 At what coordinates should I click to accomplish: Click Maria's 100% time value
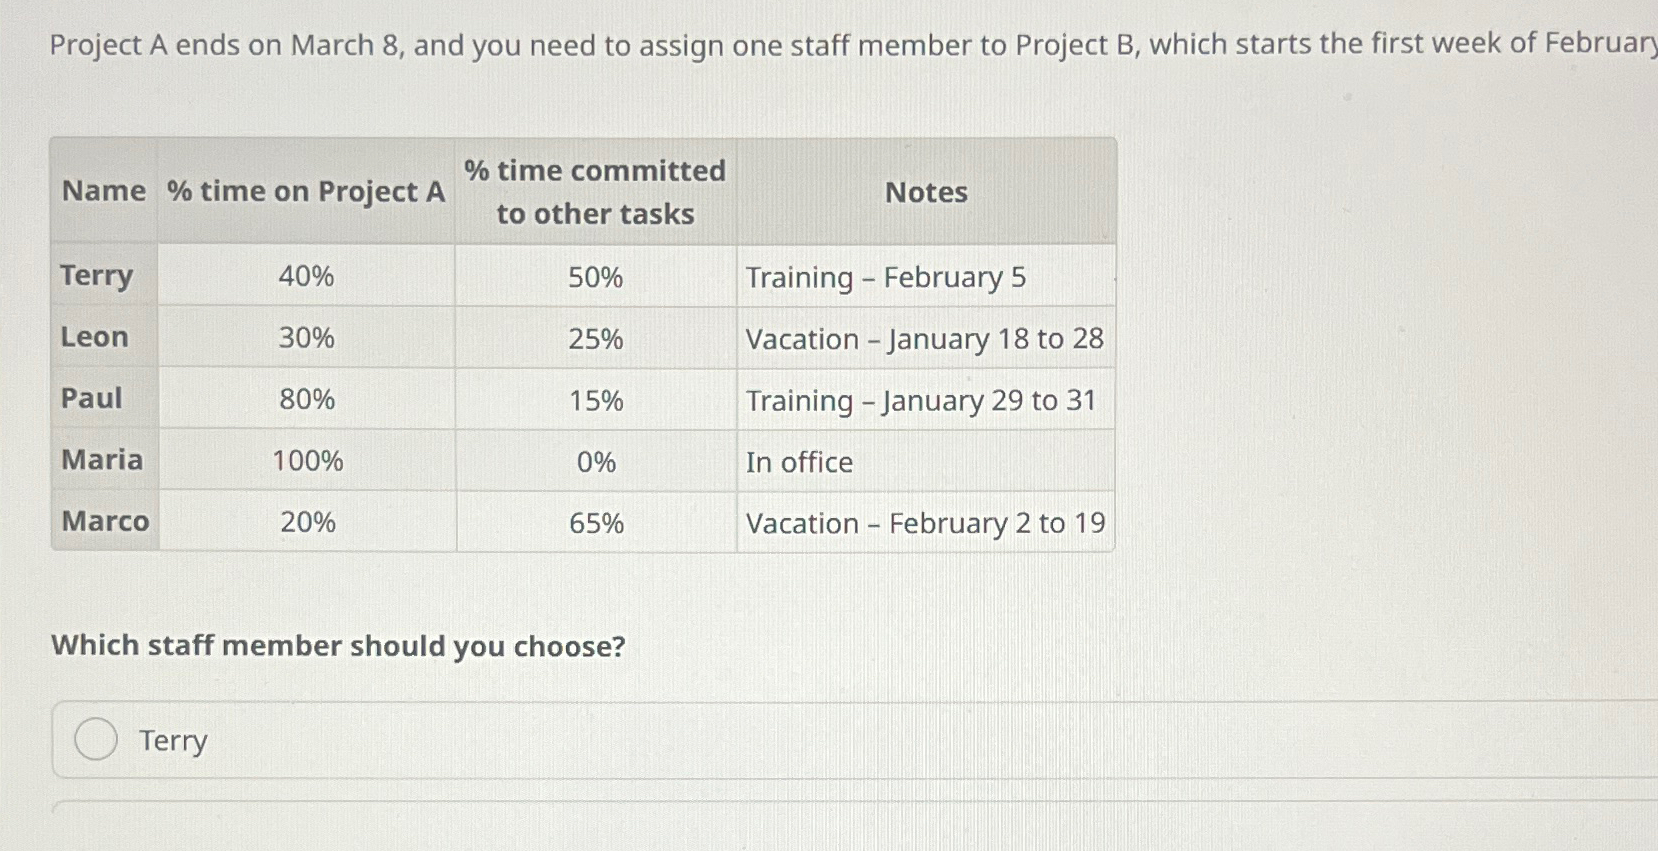tap(305, 461)
